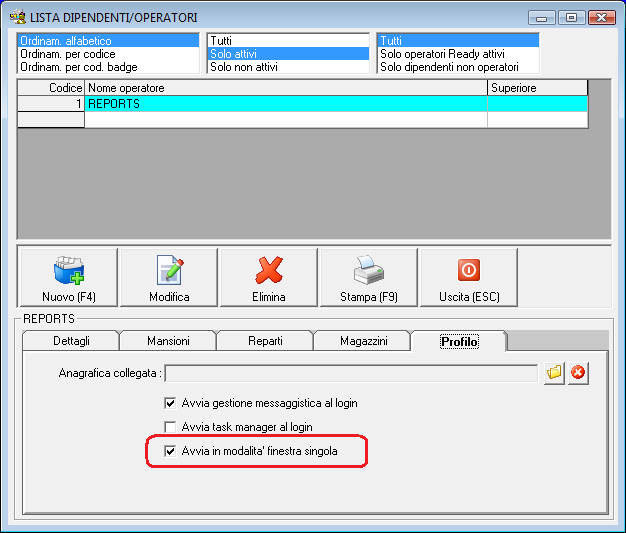Click the Uscita (ESC) button
Screen dimensions: 626x533
point(469,277)
